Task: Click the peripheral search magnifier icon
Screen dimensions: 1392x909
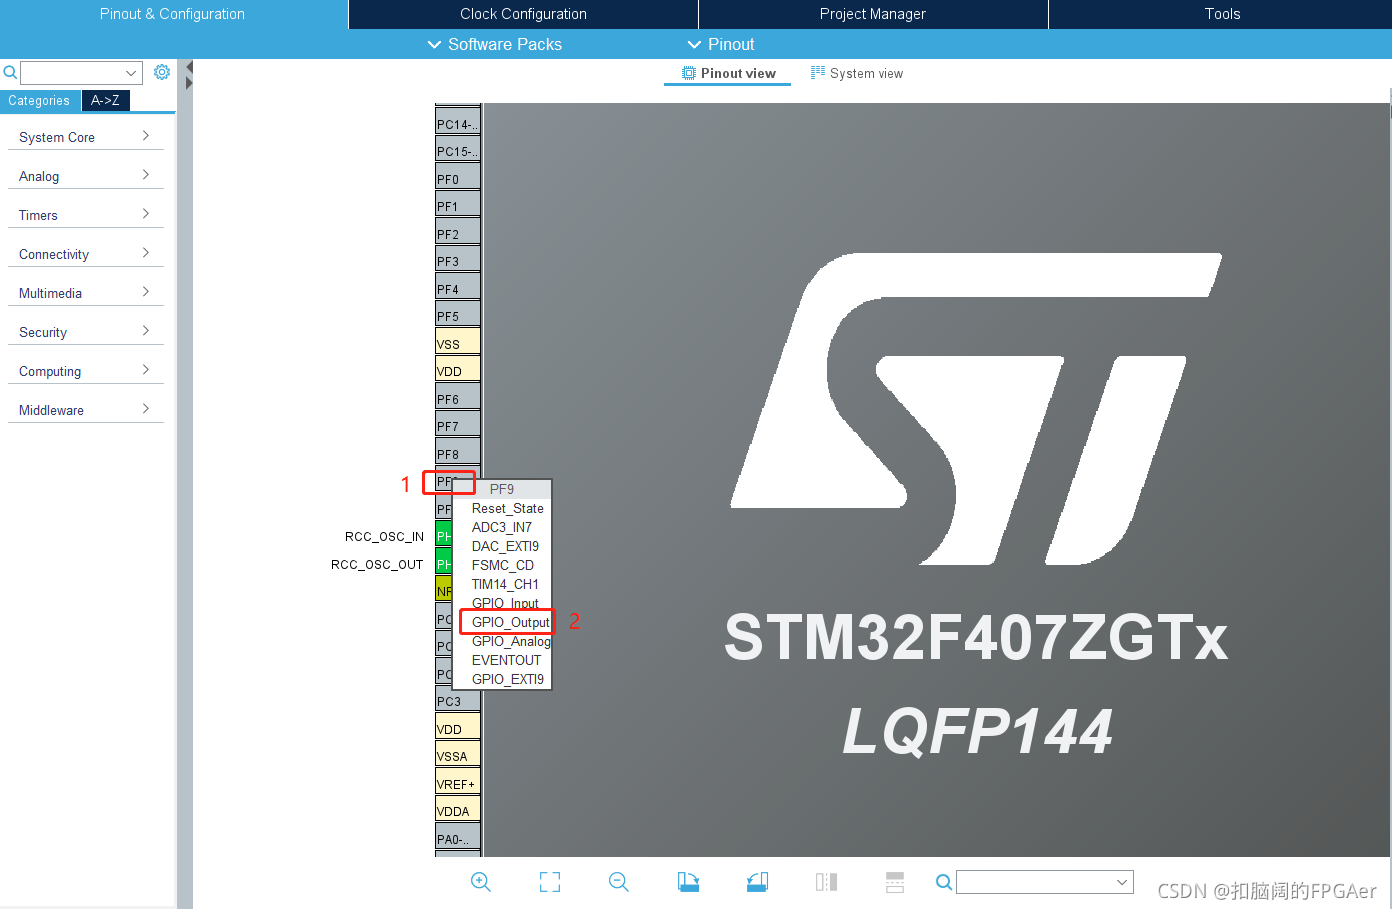Action: coord(10,72)
